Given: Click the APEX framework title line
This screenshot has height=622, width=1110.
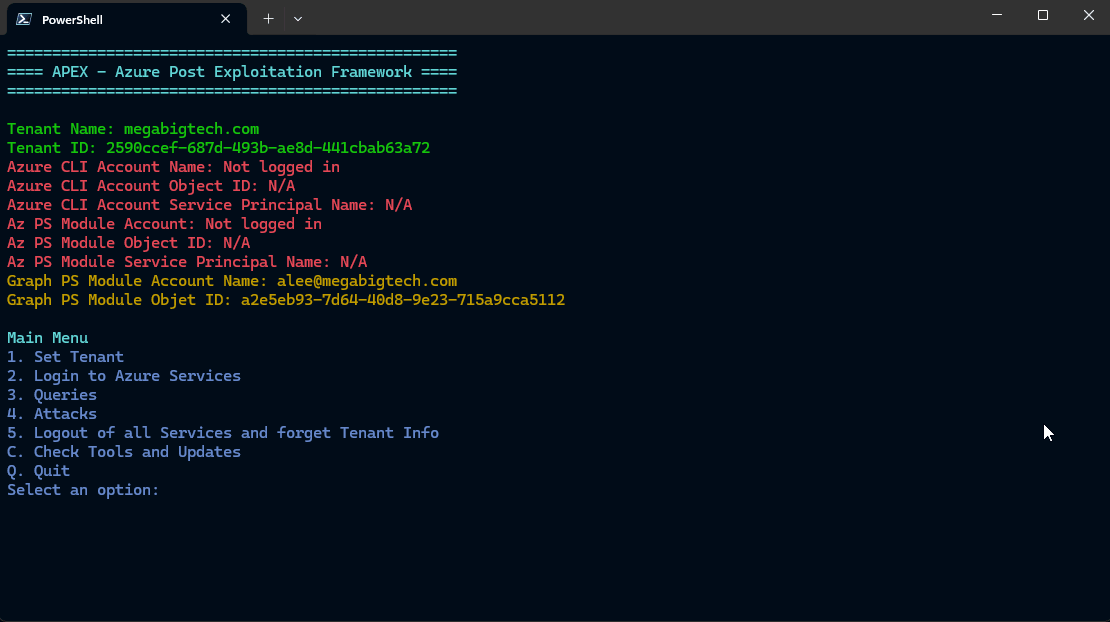Looking at the screenshot, I should tap(232, 72).
